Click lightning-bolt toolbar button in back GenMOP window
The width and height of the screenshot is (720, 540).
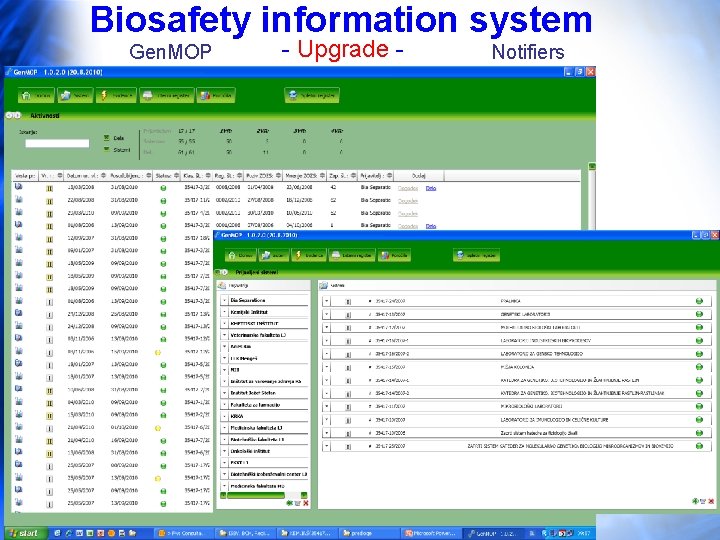(116, 96)
